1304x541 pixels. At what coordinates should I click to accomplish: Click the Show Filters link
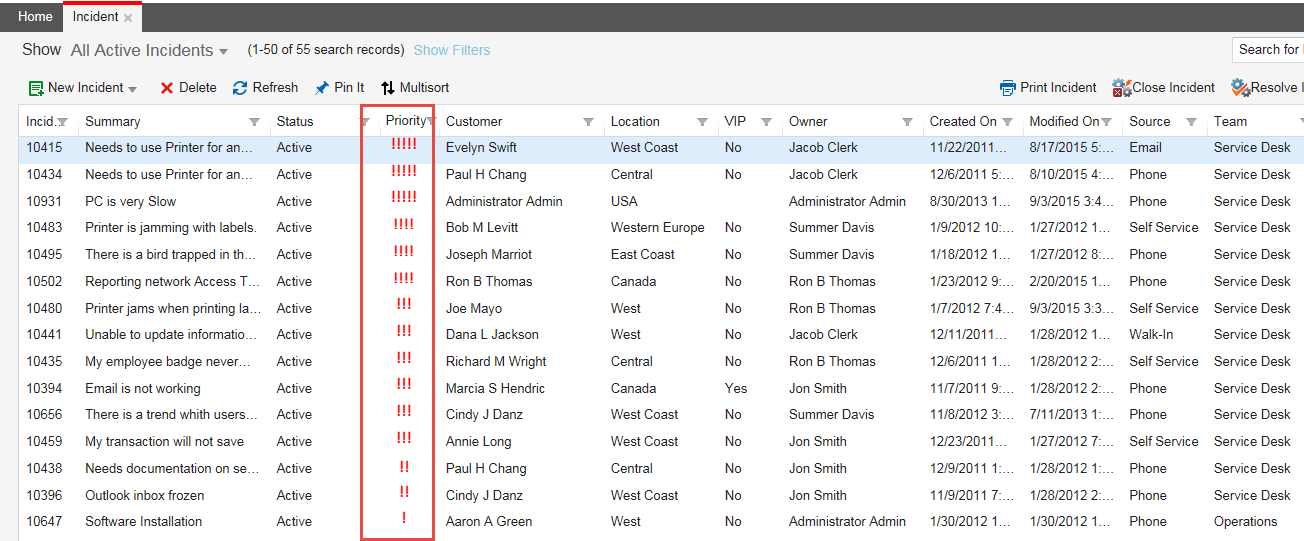451,50
